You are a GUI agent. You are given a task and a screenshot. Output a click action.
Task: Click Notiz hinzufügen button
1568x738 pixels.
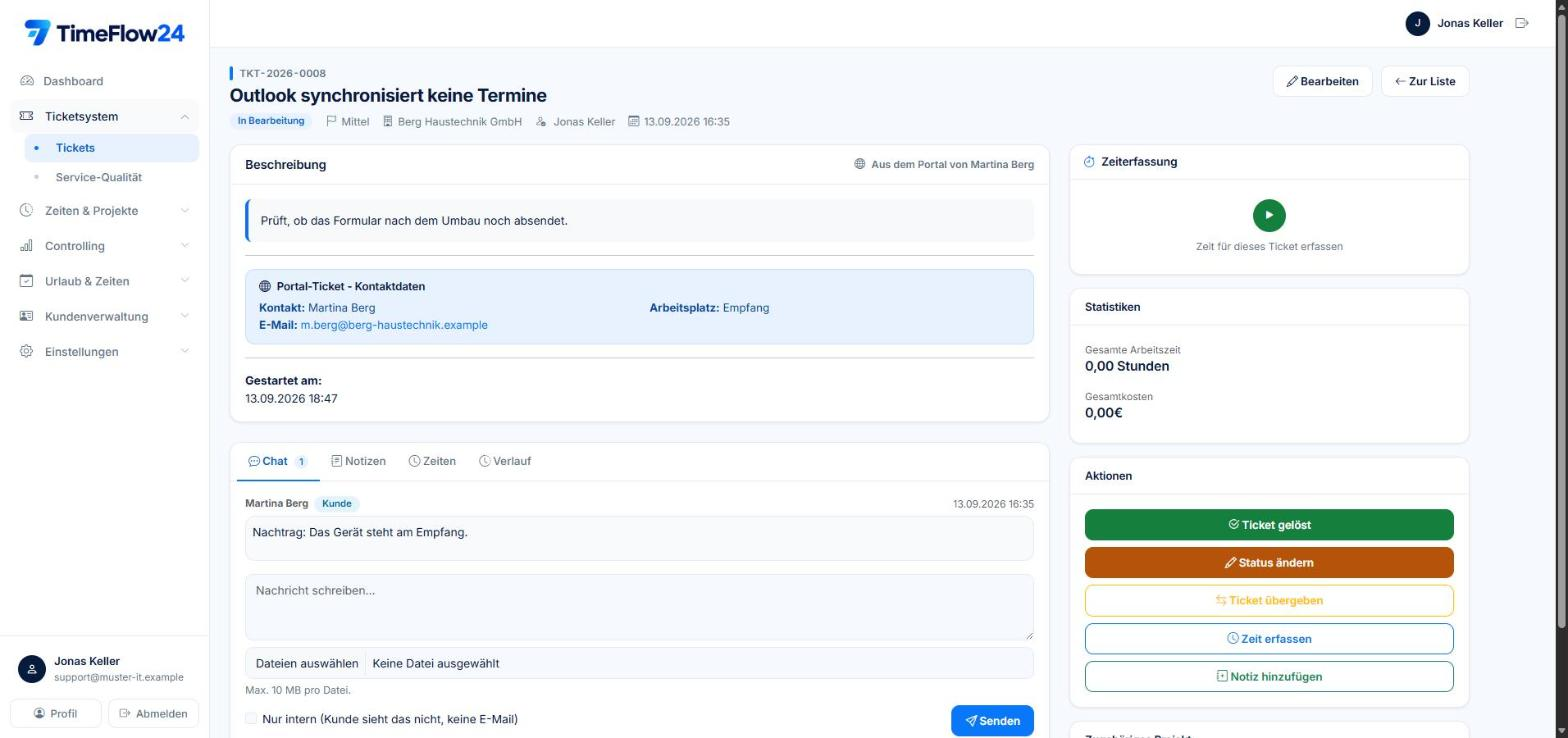pyautogui.click(x=1269, y=677)
